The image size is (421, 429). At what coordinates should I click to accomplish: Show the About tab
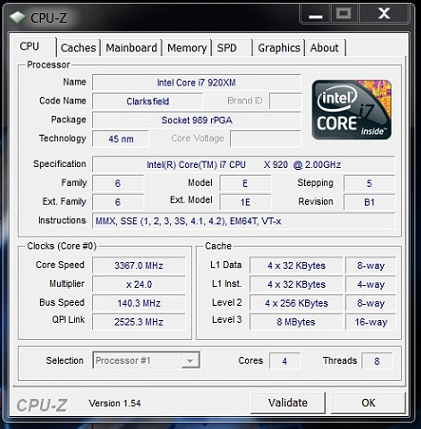pyautogui.click(x=325, y=48)
